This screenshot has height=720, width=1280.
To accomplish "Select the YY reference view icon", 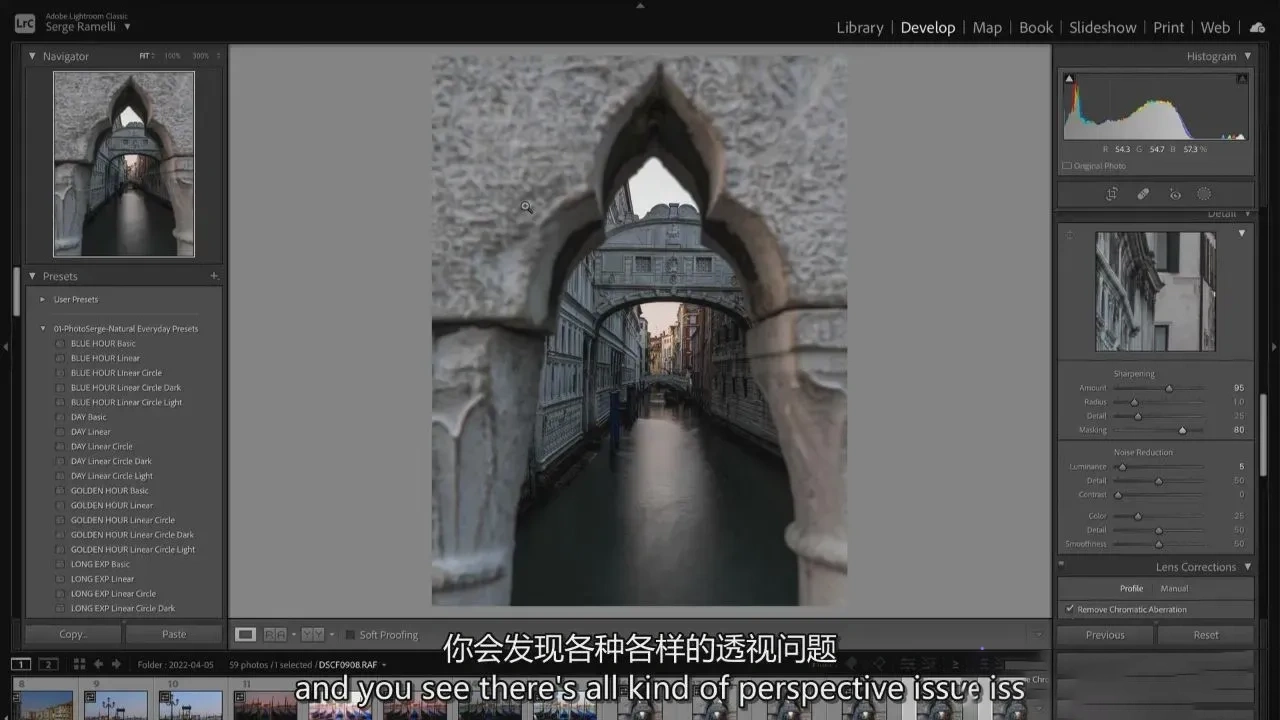I will (312, 634).
